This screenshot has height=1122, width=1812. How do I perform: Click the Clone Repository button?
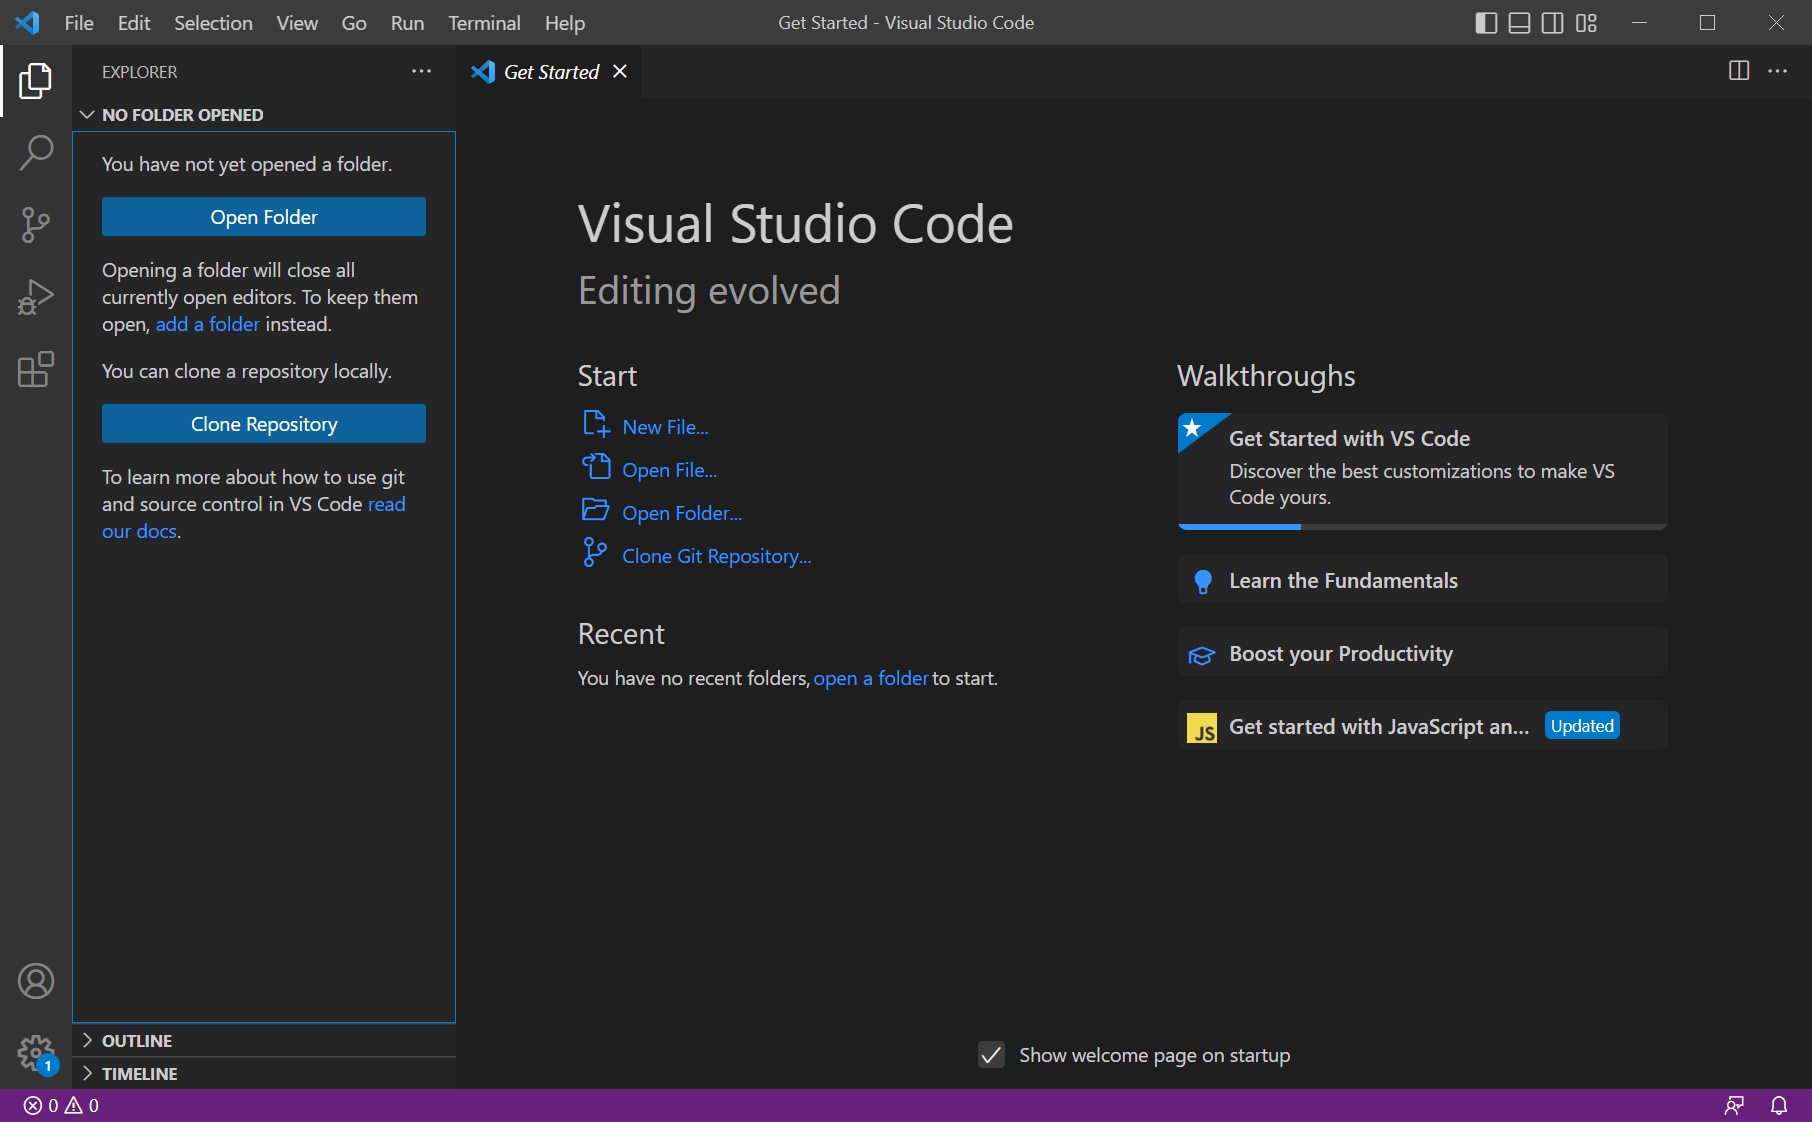[x=264, y=424]
